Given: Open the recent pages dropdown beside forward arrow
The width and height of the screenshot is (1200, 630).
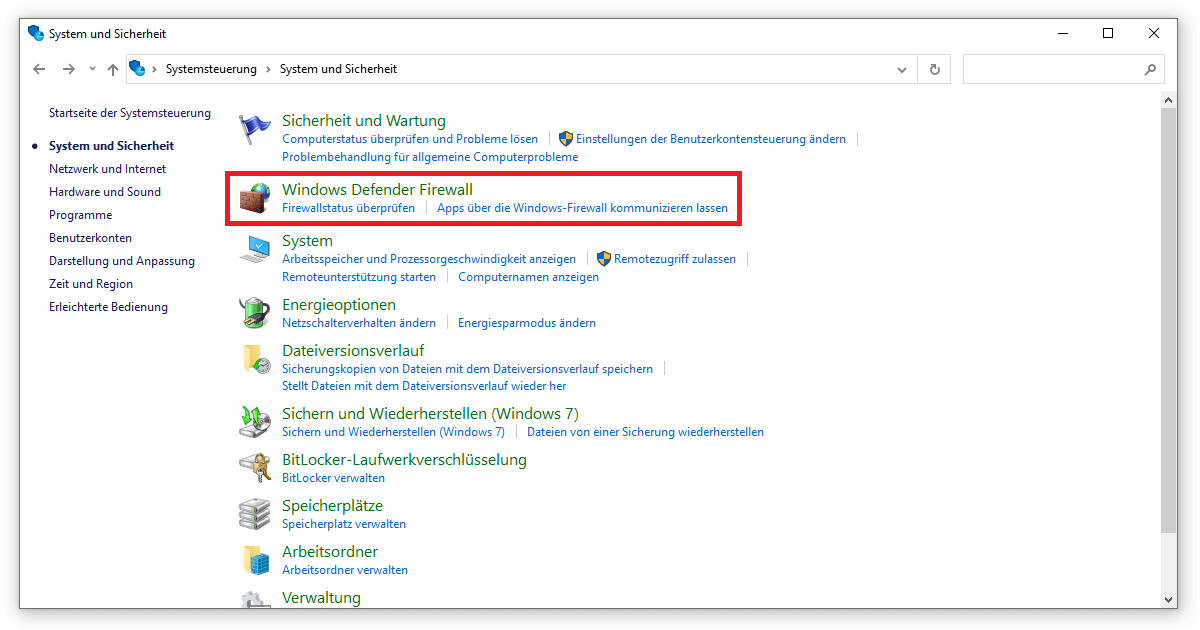Looking at the screenshot, I should (x=91, y=69).
